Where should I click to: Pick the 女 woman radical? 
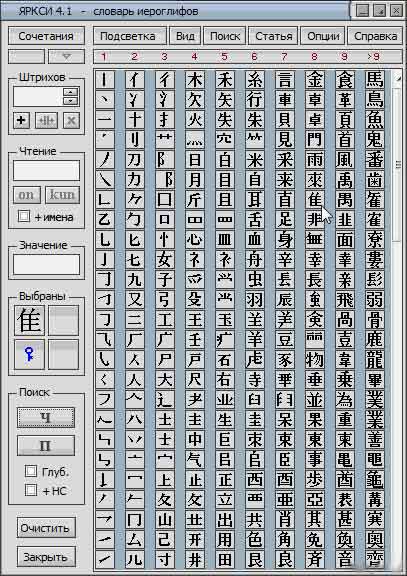pos(165,260)
